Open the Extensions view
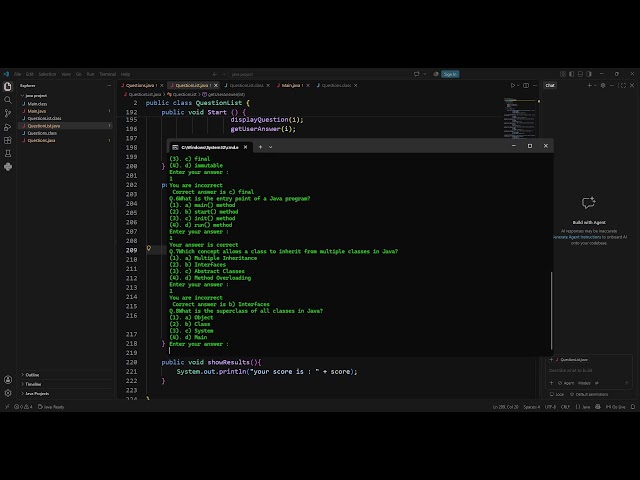The width and height of the screenshot is (640, 480). click(x=8, y=140)
